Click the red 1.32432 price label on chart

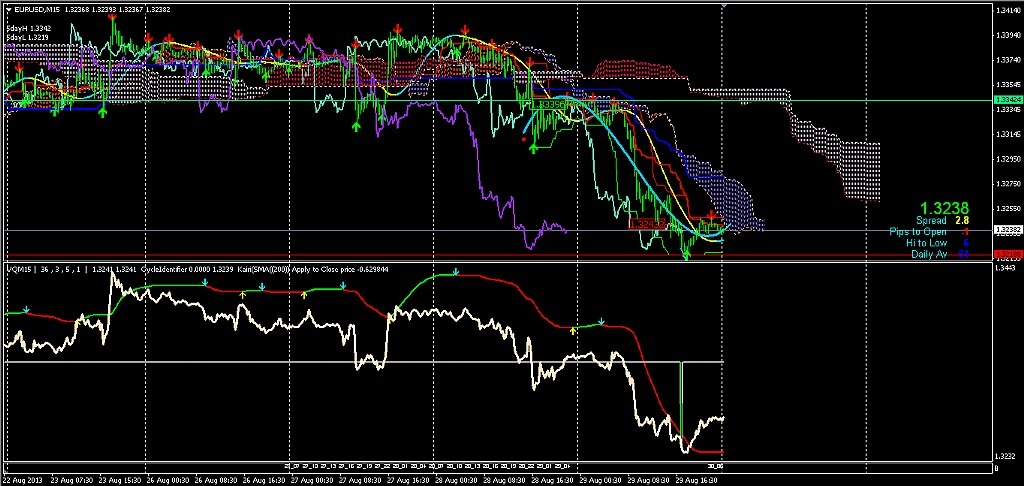(647, 224)
